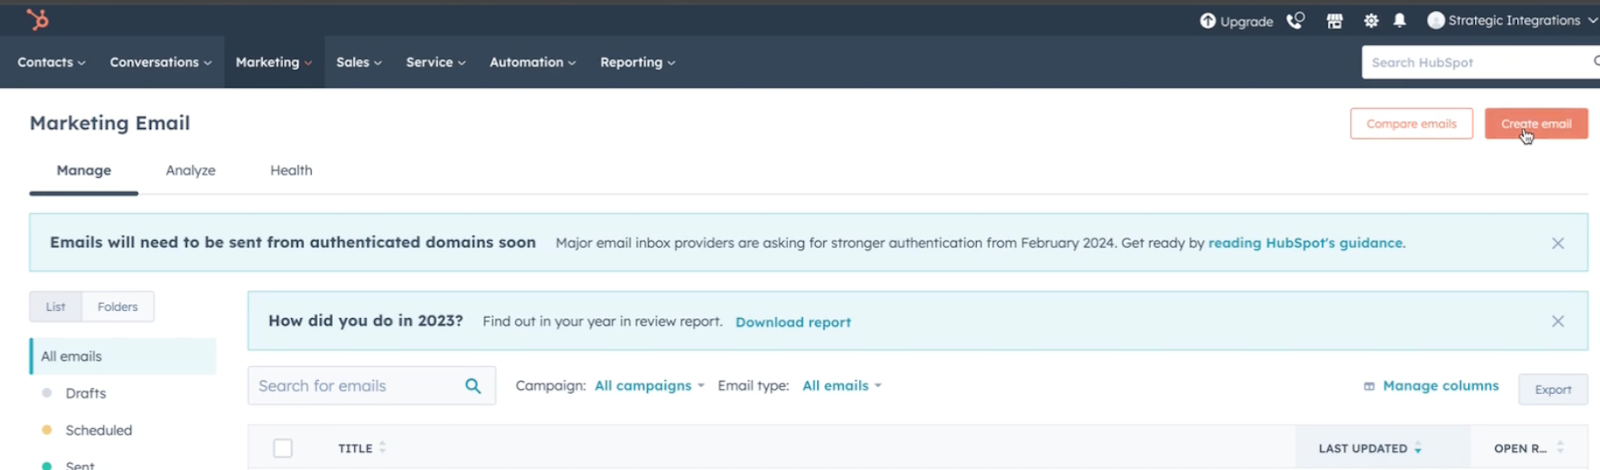Screen dimensions: 1600x470
Task: Close the 2023 year in review banner
Action: [x=1557, y=321]
